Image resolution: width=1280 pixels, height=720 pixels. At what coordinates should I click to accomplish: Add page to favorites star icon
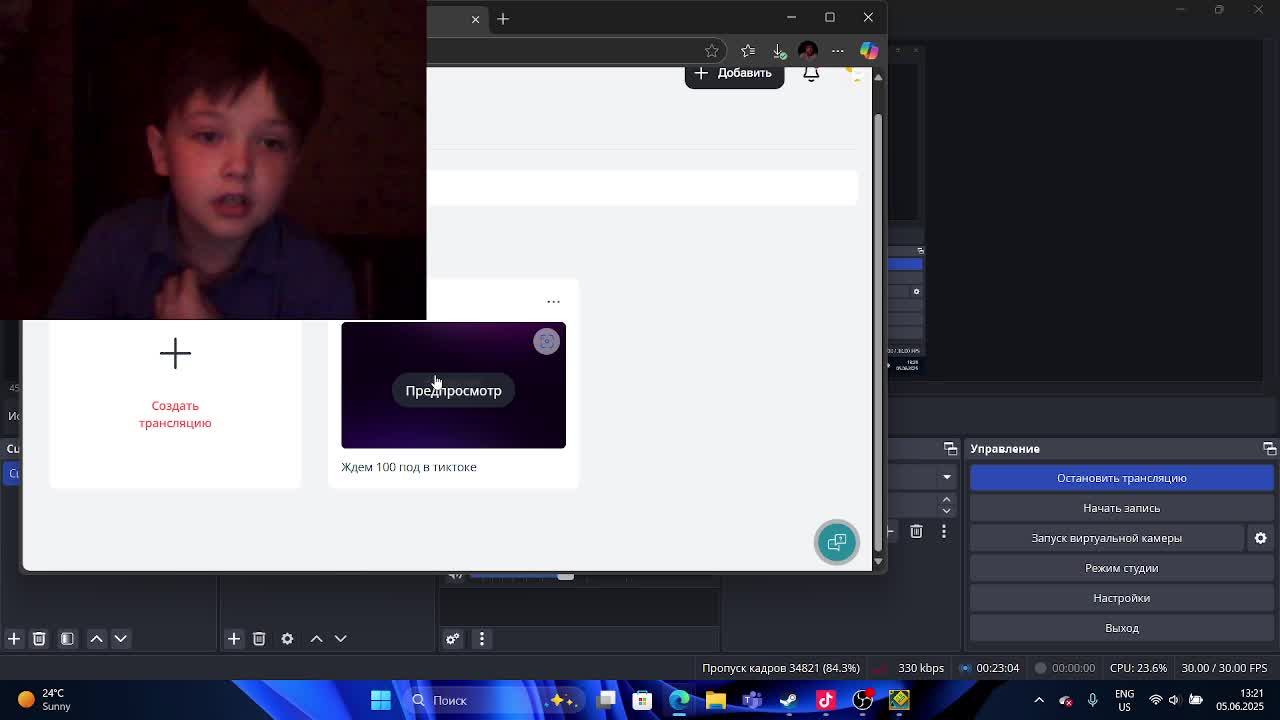point(711,51)
